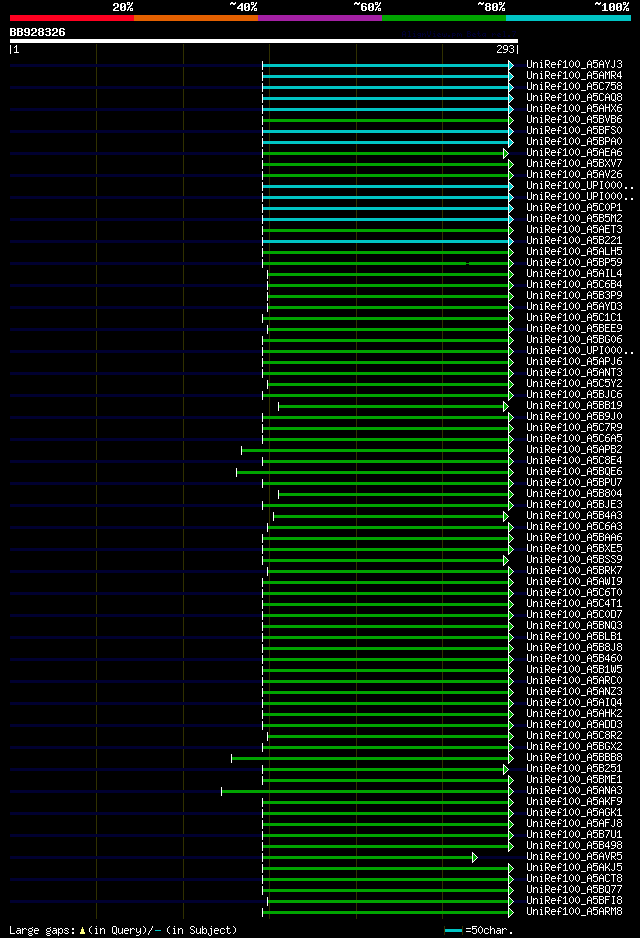Image resolution: width=640 pixels, height=938 pixels.
Task: Open hit UniRef100_A5AIQ4
Action: click(574, 702)
